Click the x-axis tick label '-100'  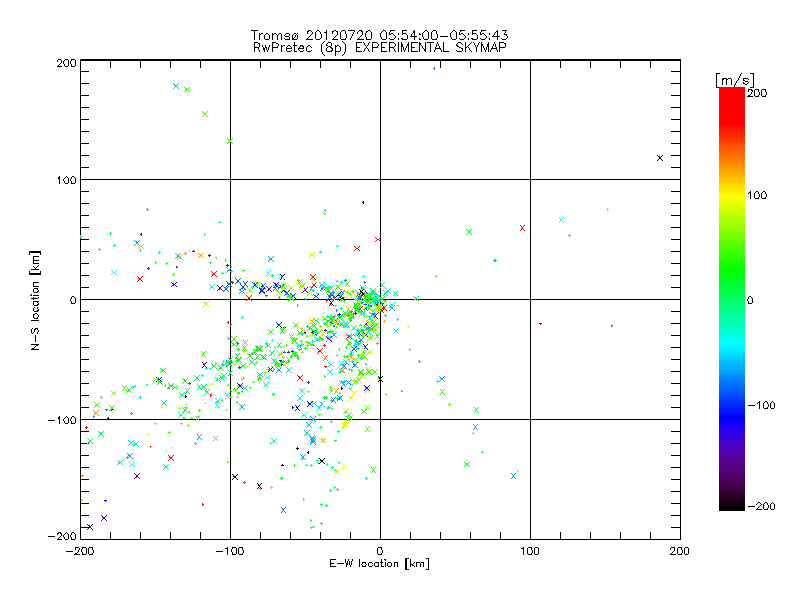pos(230,551)
